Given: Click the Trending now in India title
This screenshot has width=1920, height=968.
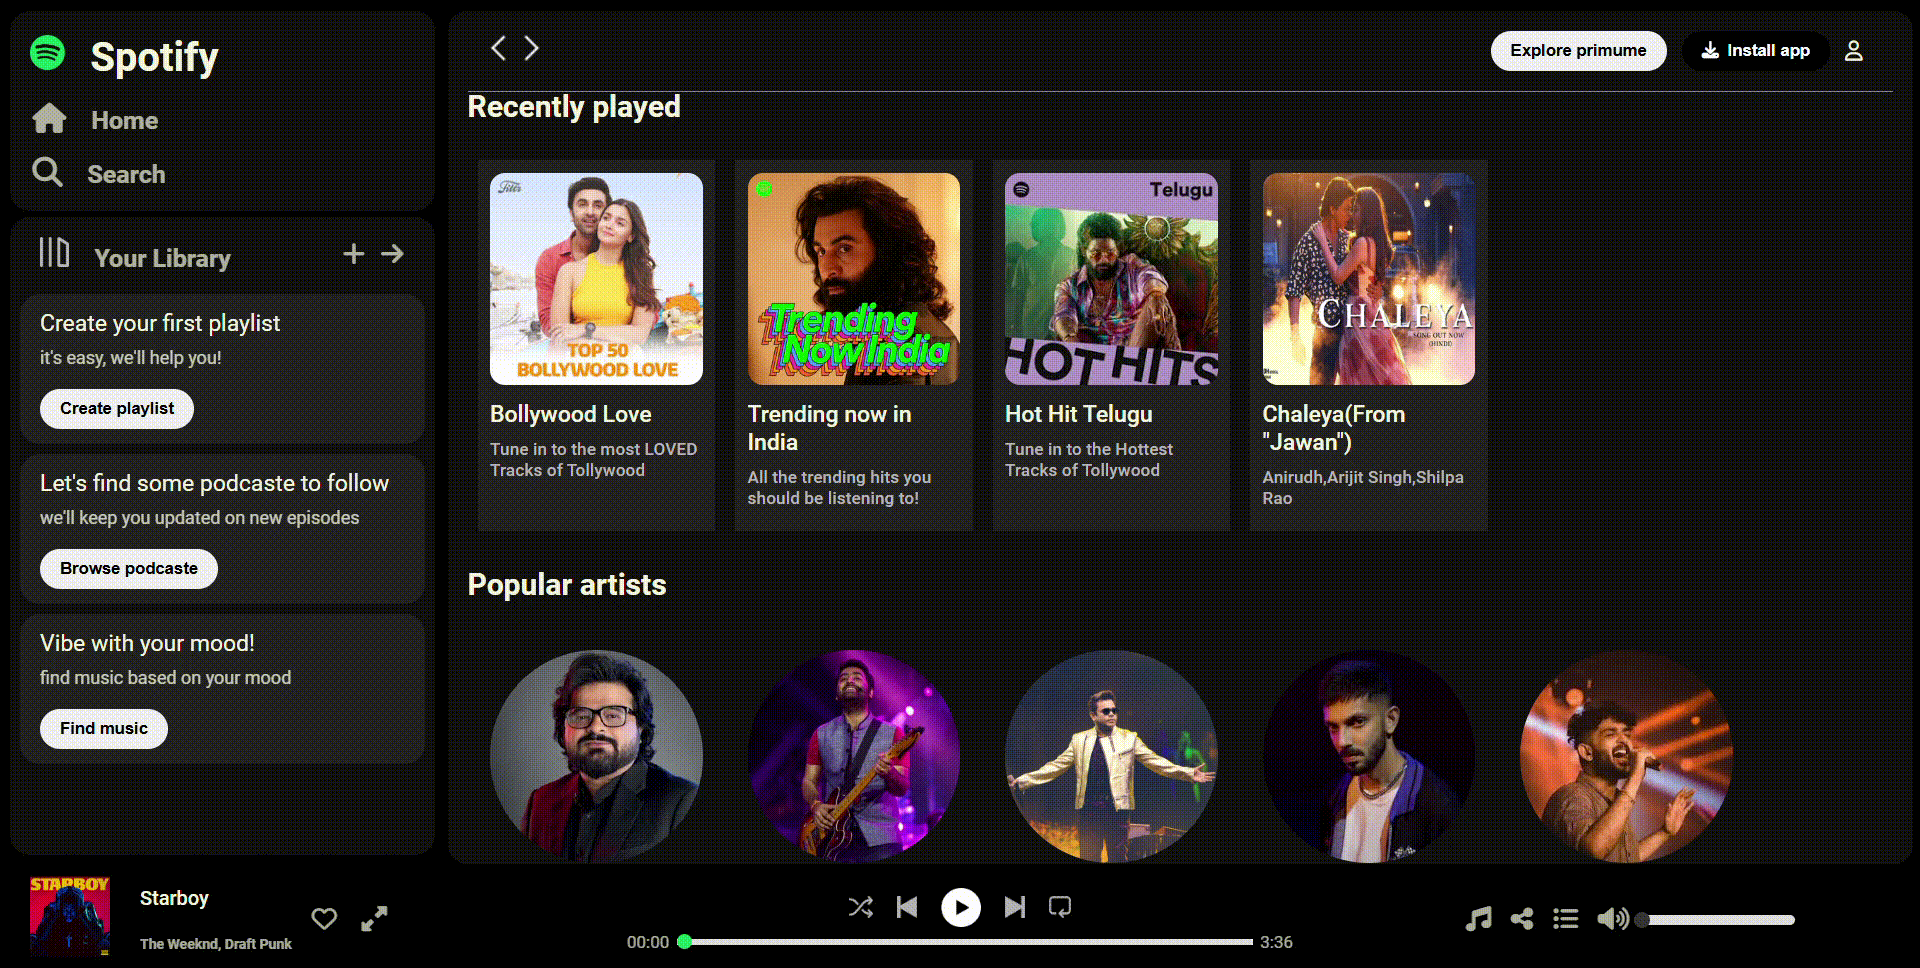Looking at the screenshot, I should tap(829, 428).
